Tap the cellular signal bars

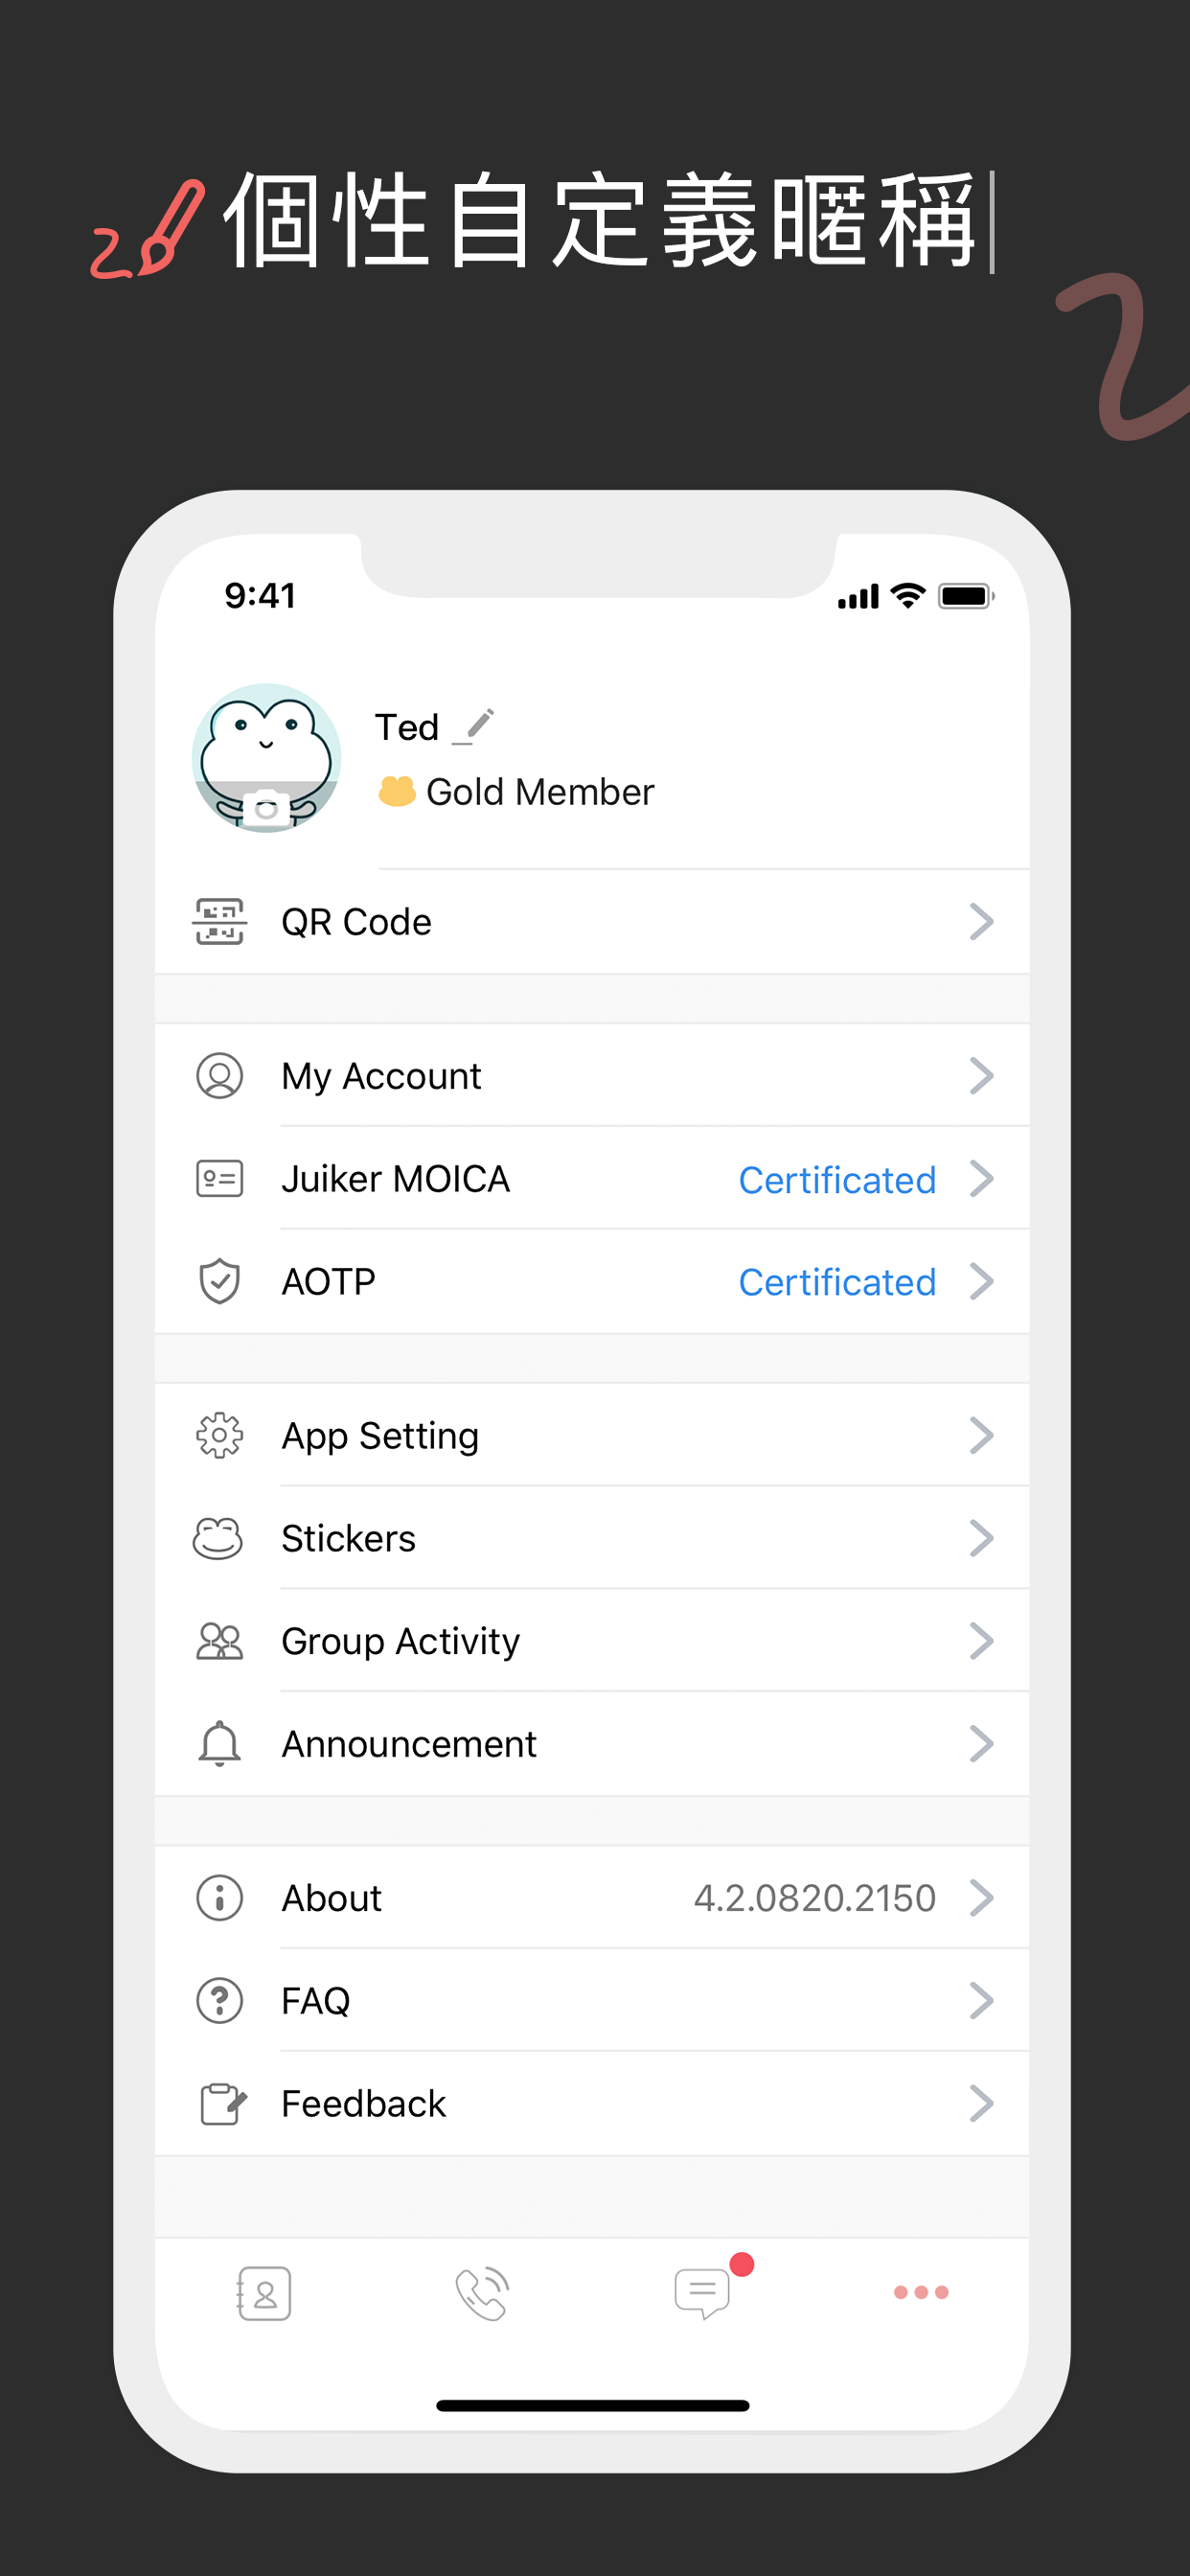click(x=858, y=597)
